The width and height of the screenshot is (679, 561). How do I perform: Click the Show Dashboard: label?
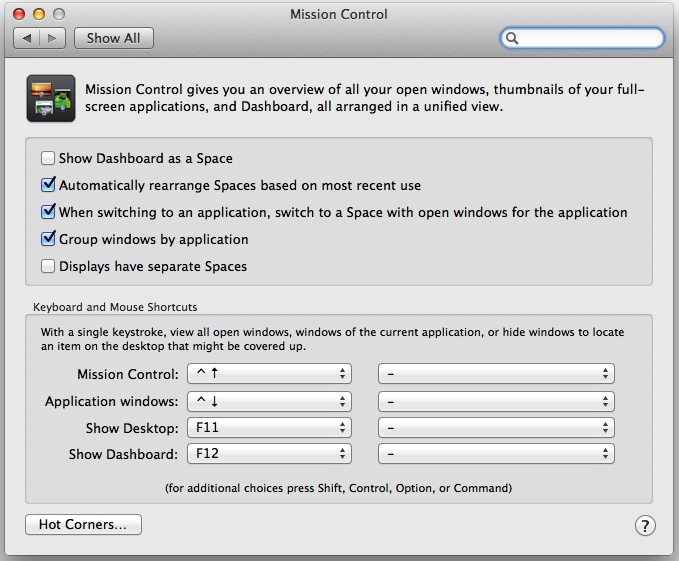[x=123, y=454]
